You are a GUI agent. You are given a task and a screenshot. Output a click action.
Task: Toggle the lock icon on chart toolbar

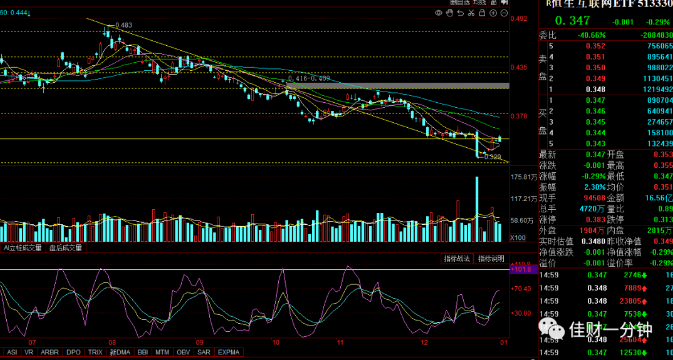[482, 13]
